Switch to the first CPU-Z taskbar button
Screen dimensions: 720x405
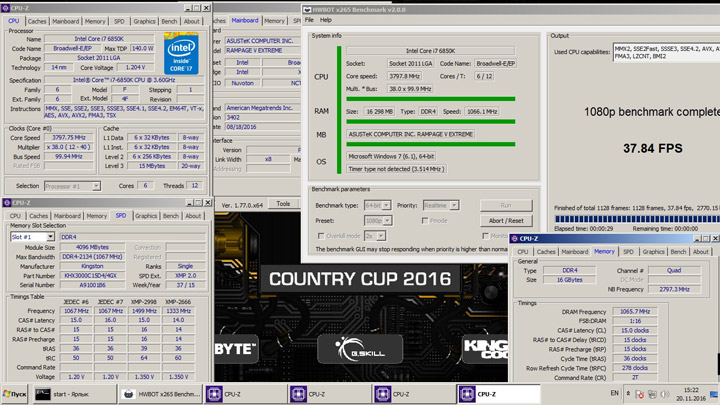click(246, 394)
